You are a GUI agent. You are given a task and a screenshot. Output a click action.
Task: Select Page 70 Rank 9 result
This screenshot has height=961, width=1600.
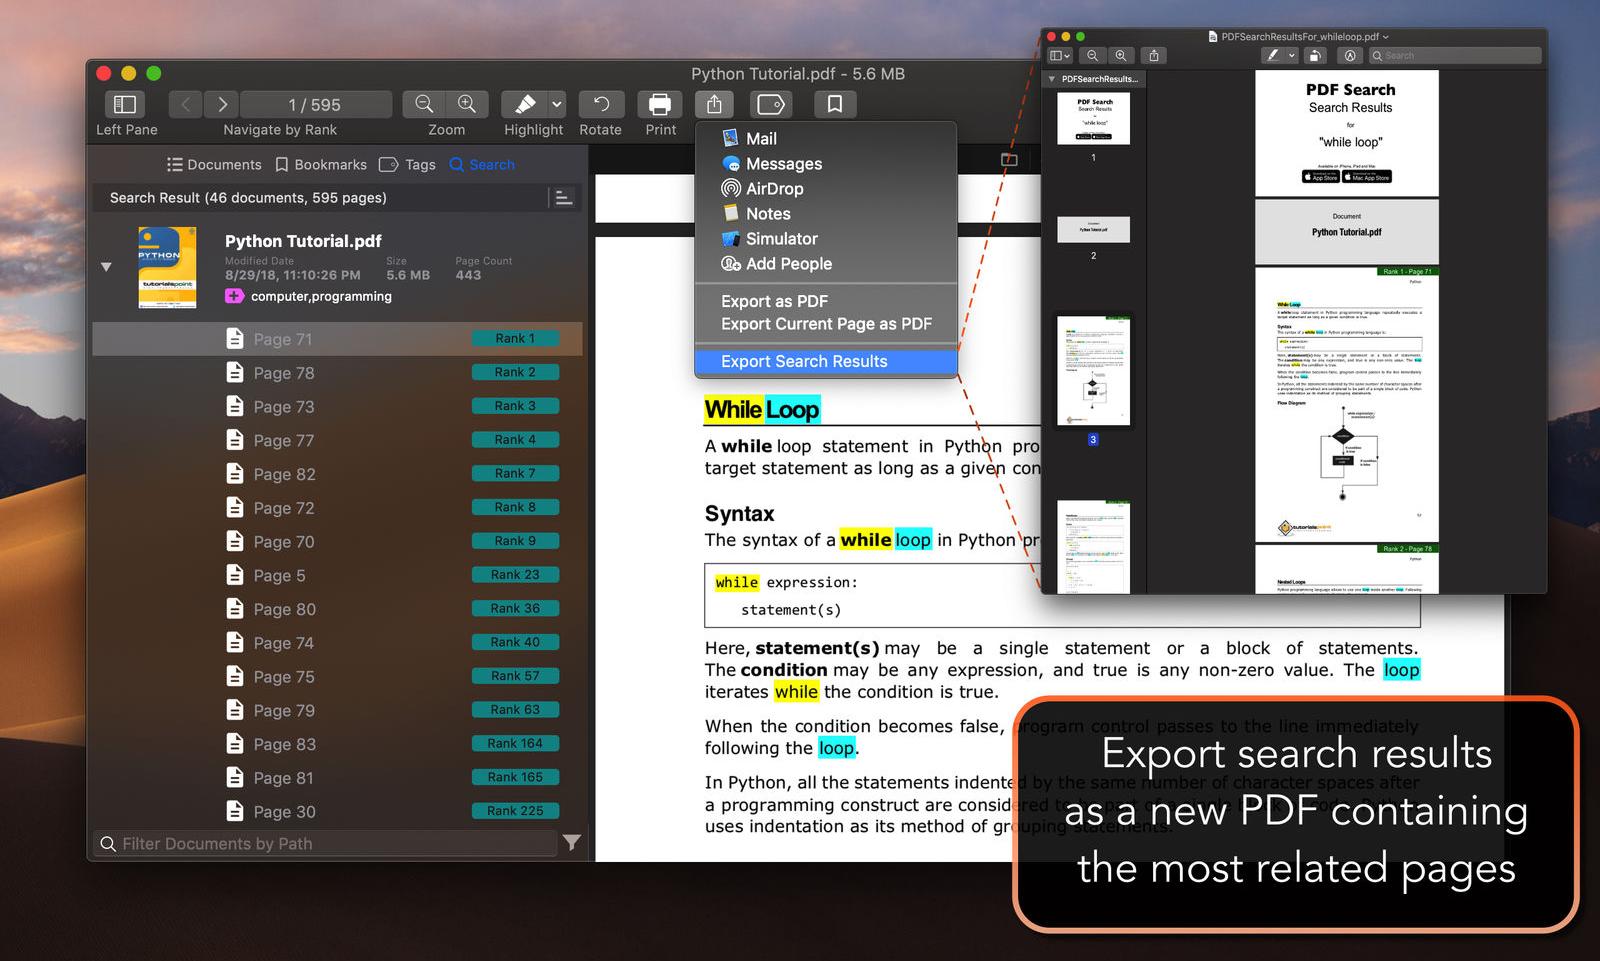point(337,542)
